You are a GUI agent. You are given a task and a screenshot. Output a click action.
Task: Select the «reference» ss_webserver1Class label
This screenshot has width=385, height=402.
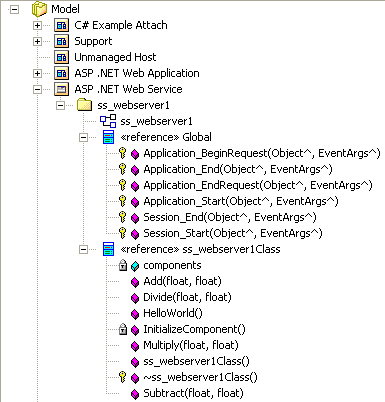point(200,249)
